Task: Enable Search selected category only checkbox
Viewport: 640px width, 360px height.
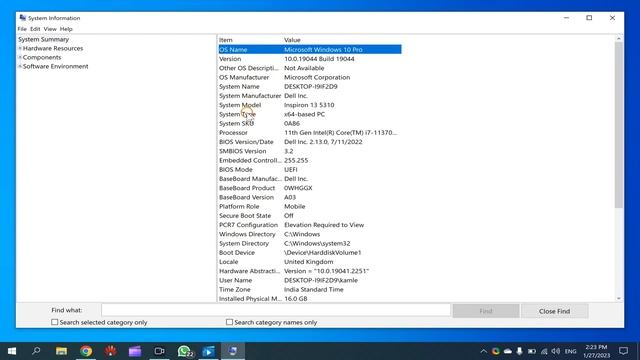Action: (x=55, y=322)
